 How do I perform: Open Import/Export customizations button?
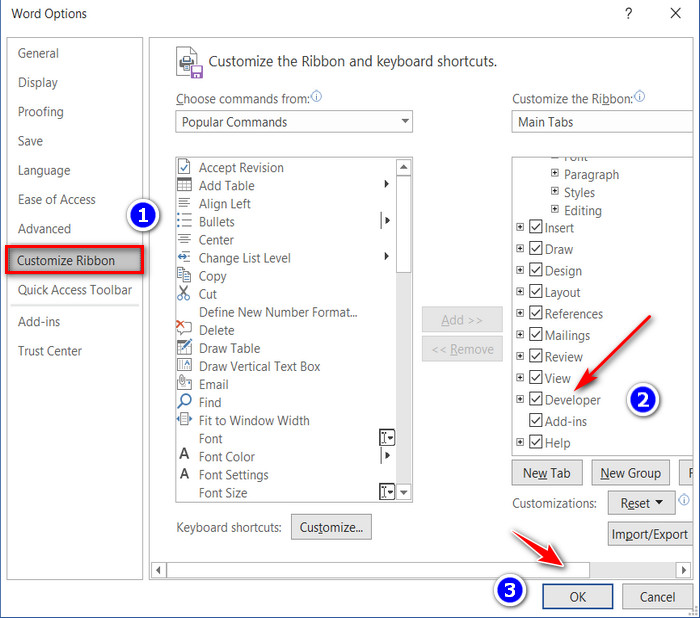[650, 534]
